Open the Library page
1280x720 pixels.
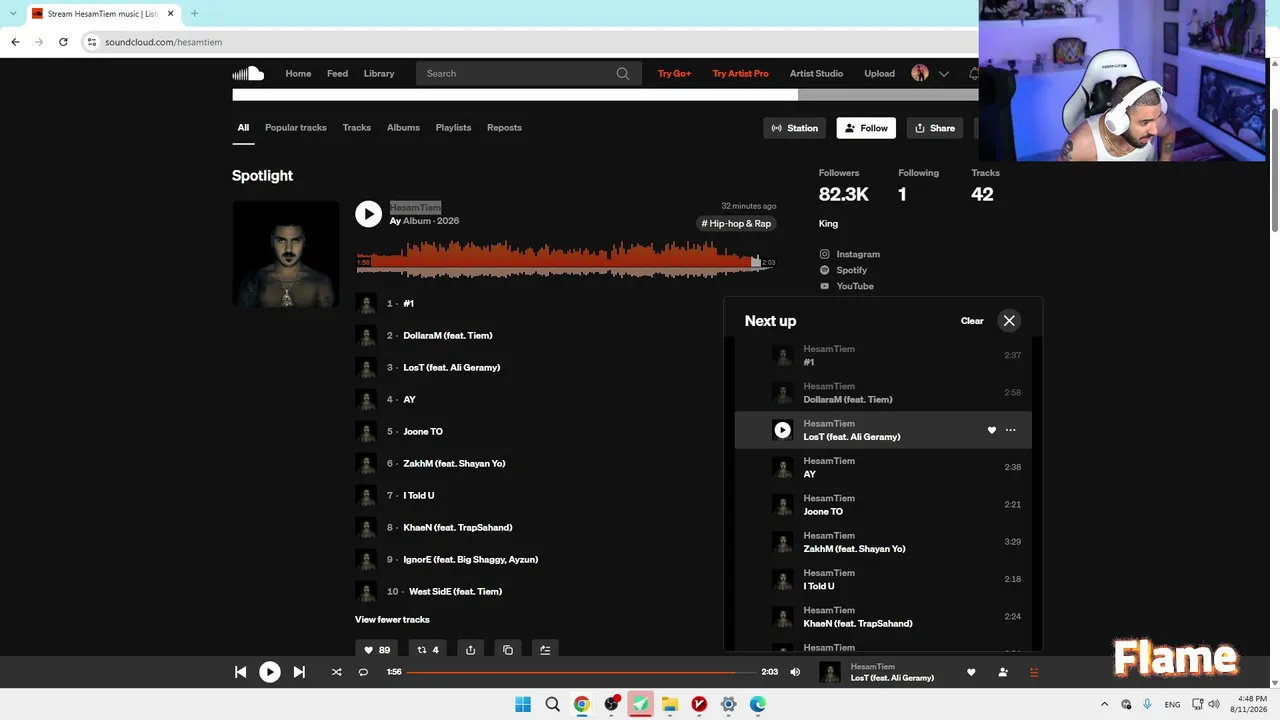[x=379, y=73]
